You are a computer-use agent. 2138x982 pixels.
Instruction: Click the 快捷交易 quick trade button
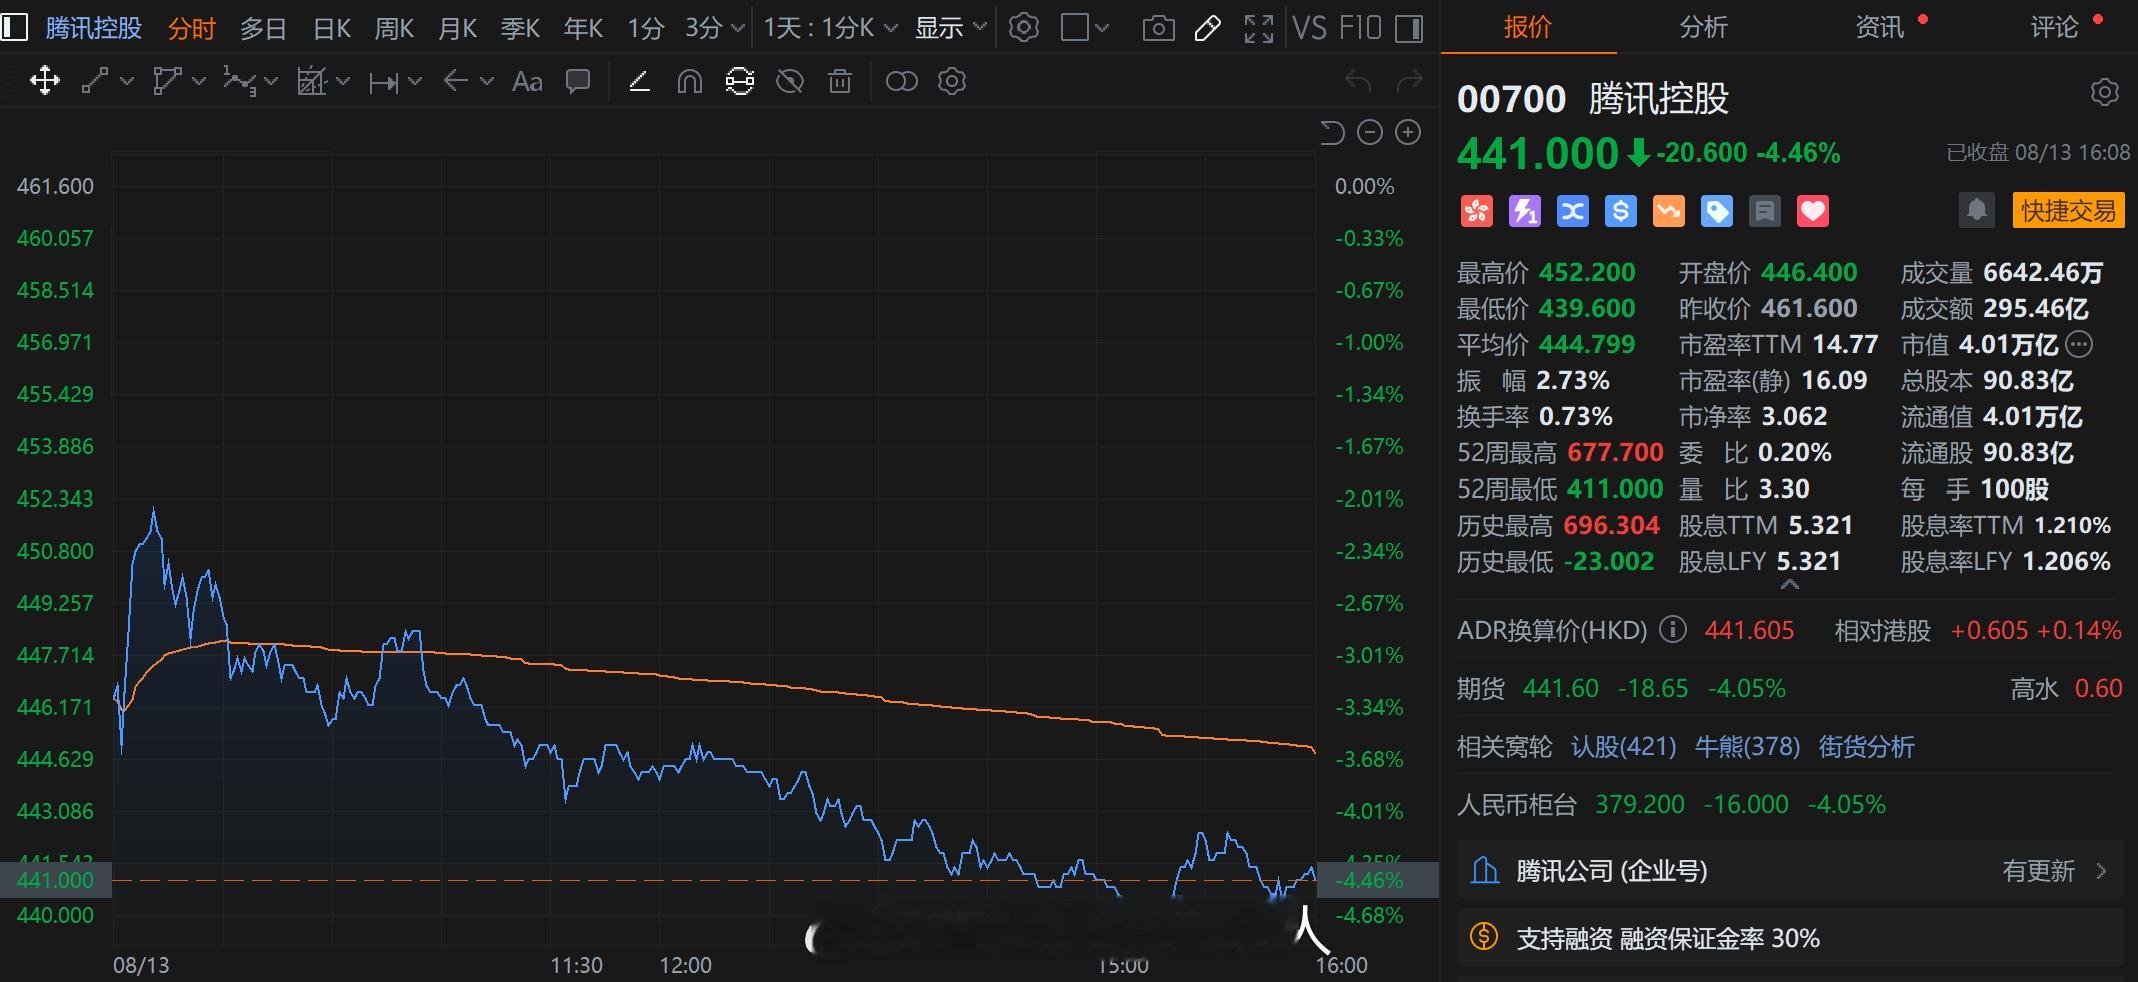point(2068,211)
